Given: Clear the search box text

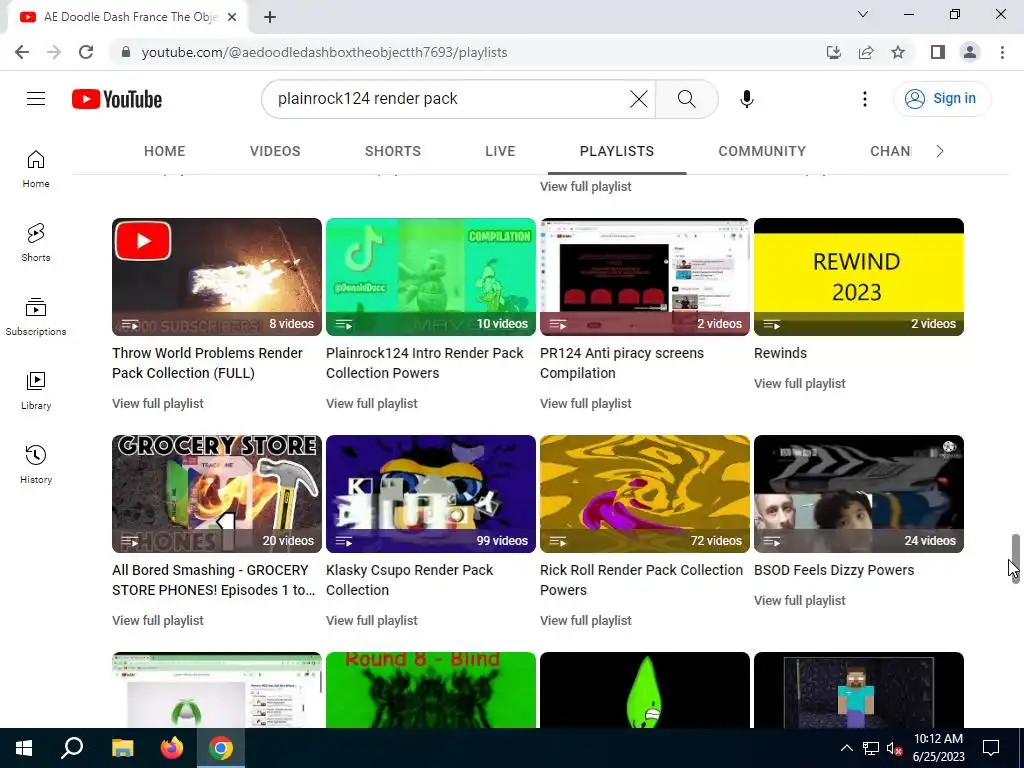Looking at the screenshot, I should tap(639, 99).
